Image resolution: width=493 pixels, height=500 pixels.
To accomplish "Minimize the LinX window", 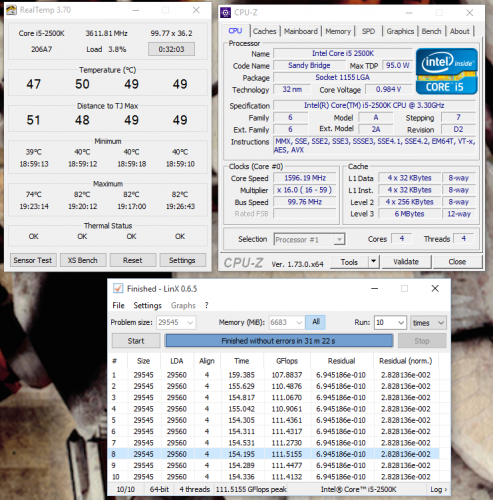I will (374, 288).
